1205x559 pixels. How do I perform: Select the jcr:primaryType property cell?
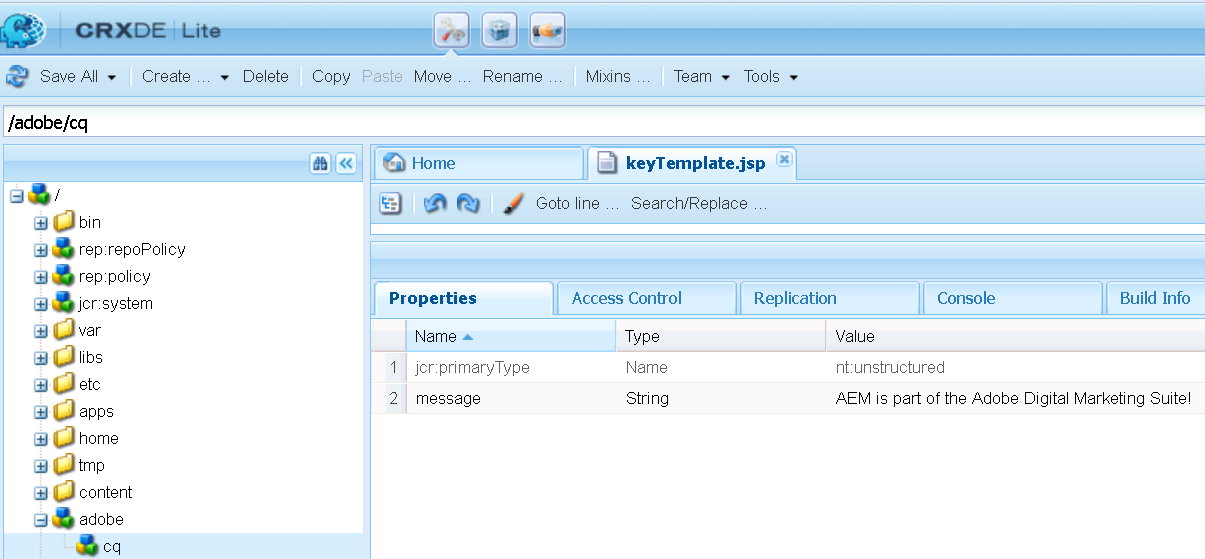click(x=511, y=367)
